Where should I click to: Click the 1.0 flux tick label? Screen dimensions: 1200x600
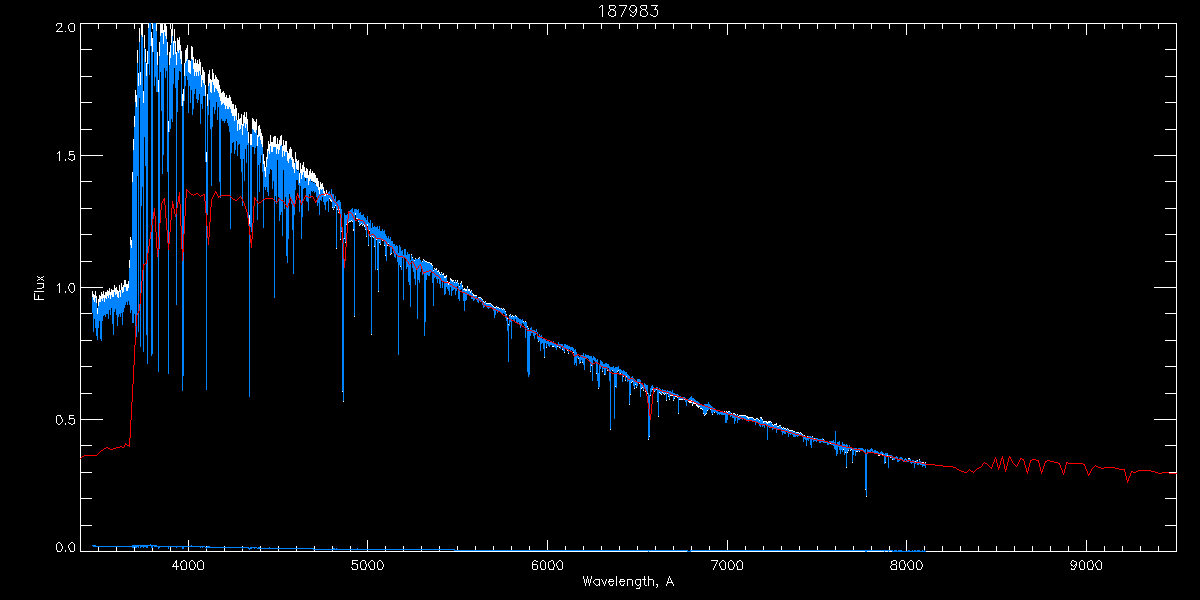coord(64,288)
